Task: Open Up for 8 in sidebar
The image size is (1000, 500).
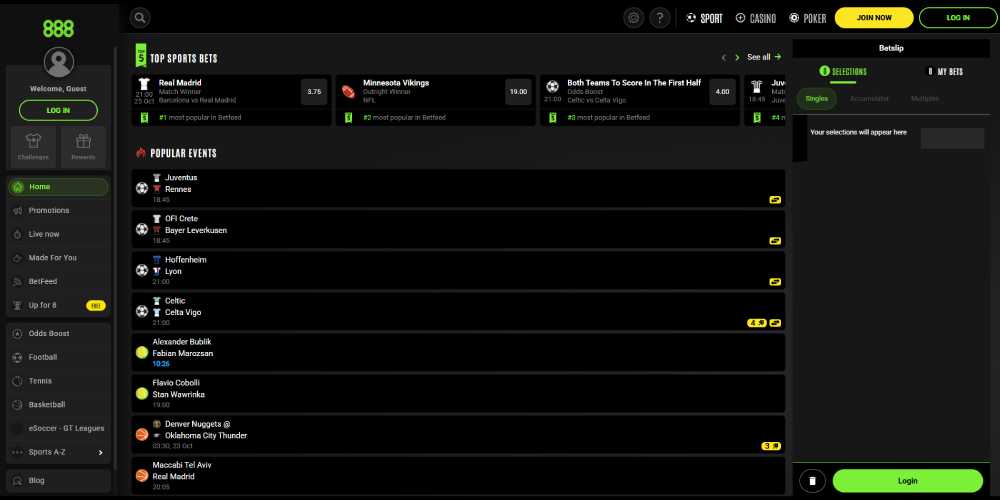Action: pos(58,305)
